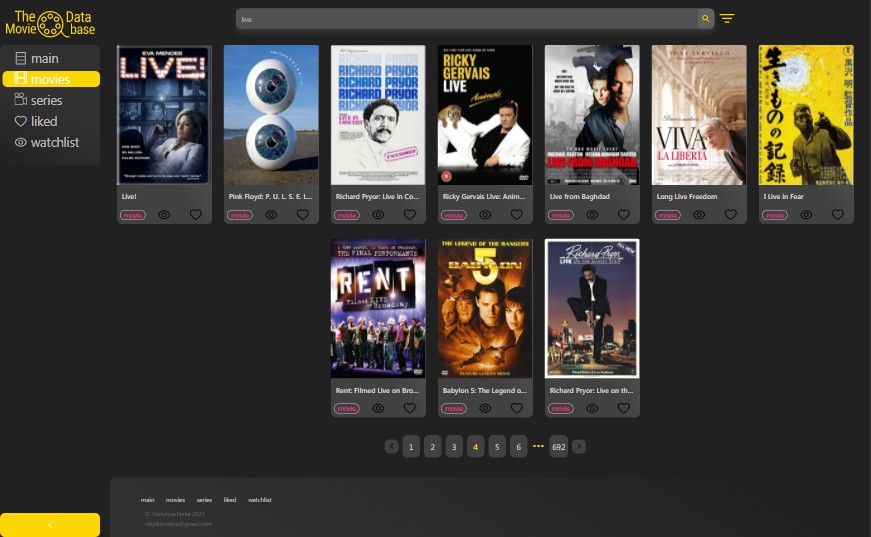Click footer 'watchlist' link
The image size is (871, 537).
[259, 500]
